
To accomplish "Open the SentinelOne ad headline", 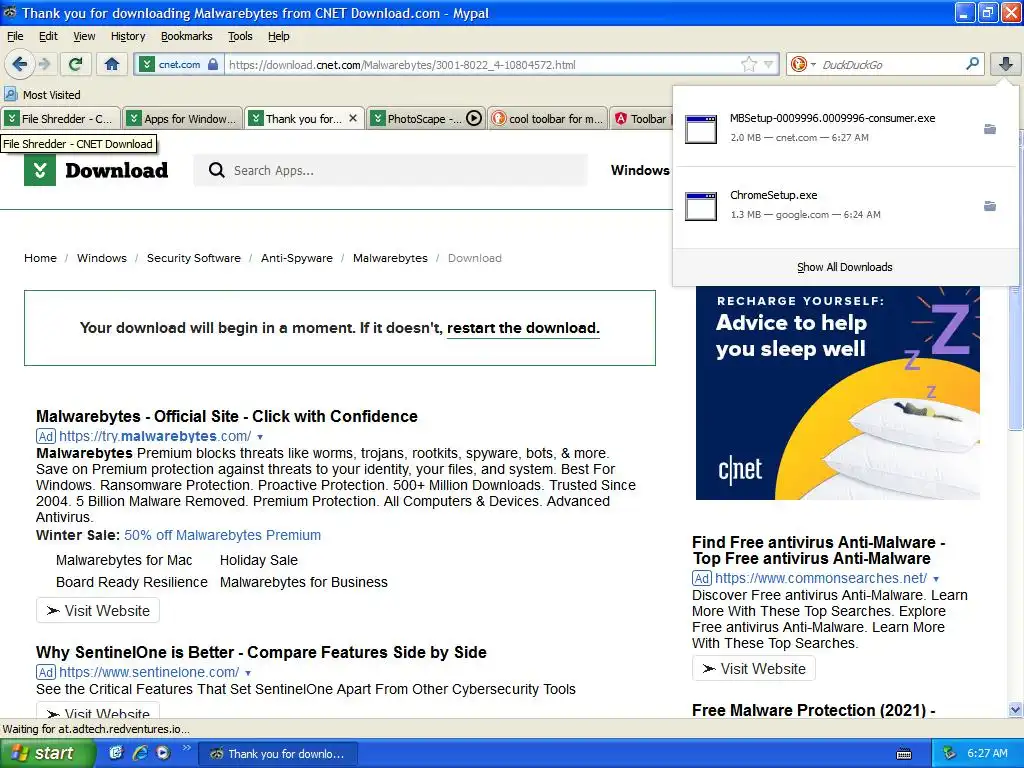I will click(x=261, y=652).
